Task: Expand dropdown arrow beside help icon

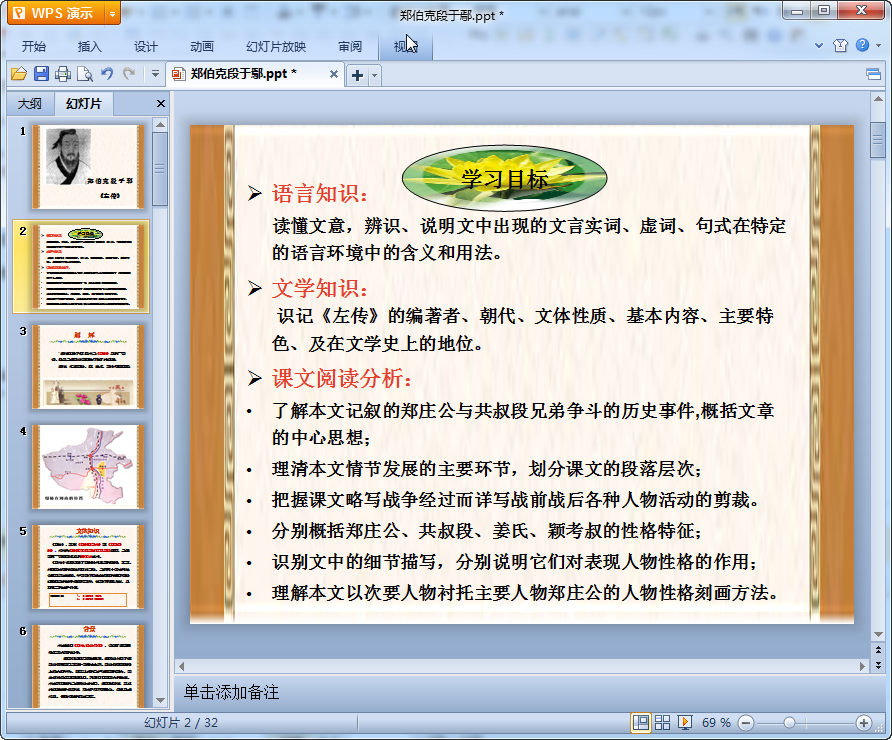Action: point(878,46)
